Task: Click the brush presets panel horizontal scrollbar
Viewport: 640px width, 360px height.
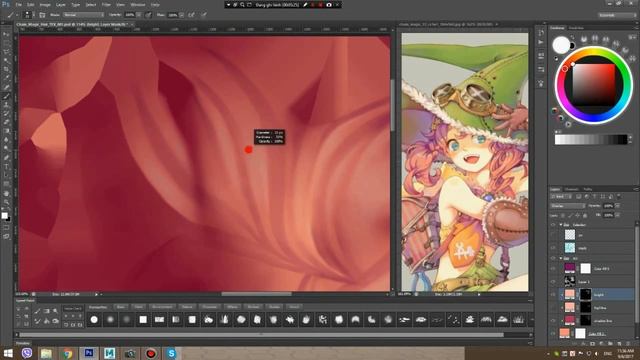Action: 261,335
